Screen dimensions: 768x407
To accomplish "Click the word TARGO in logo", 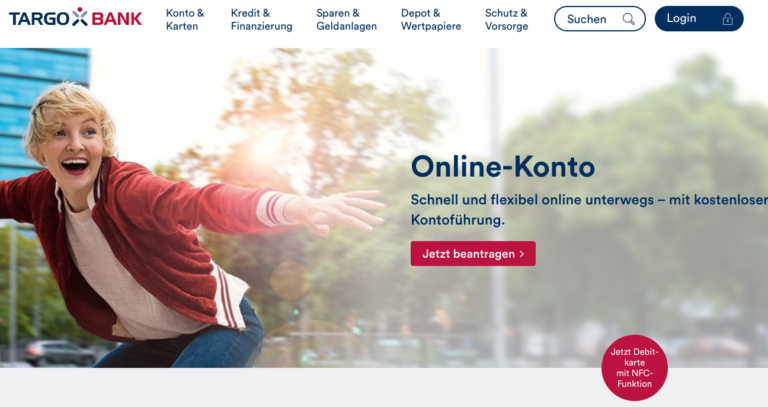I will pyautogui.click(x=40, y=19).
